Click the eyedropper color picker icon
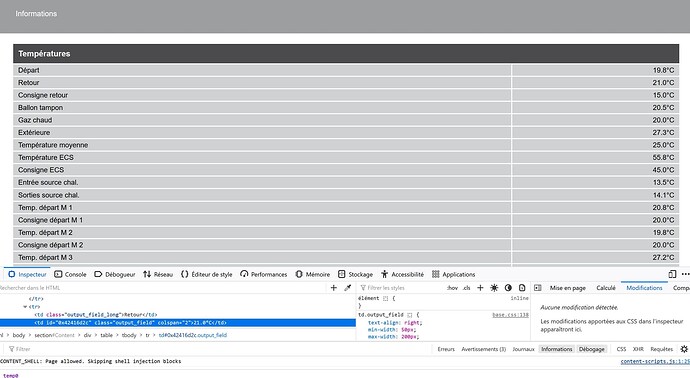The height and width of the screenshot is (378, 690). 348,288
